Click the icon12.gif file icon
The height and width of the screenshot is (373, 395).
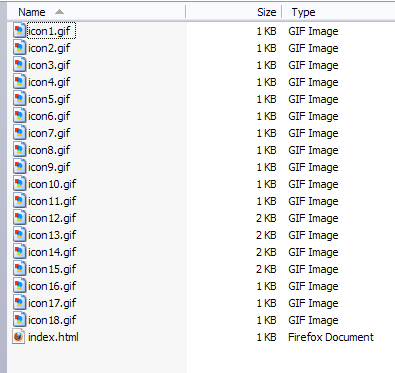point(19,218)
